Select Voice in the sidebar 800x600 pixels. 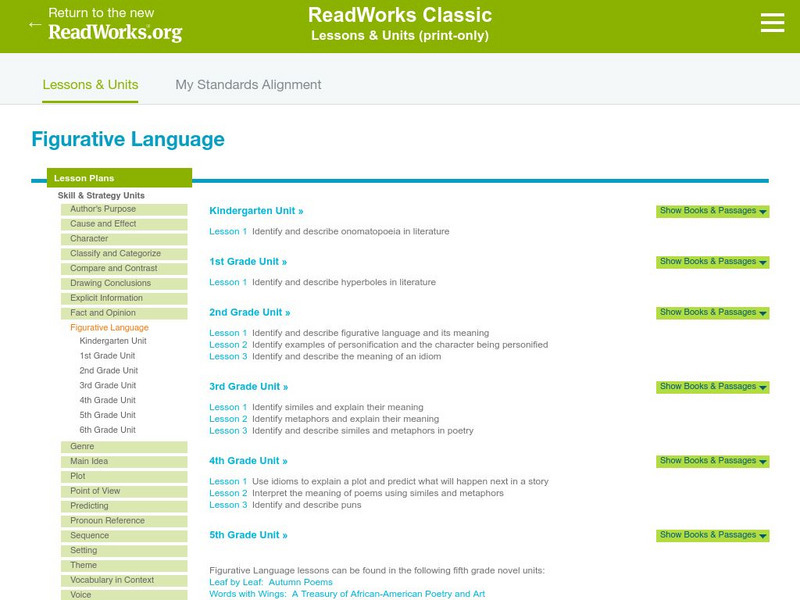124,594
